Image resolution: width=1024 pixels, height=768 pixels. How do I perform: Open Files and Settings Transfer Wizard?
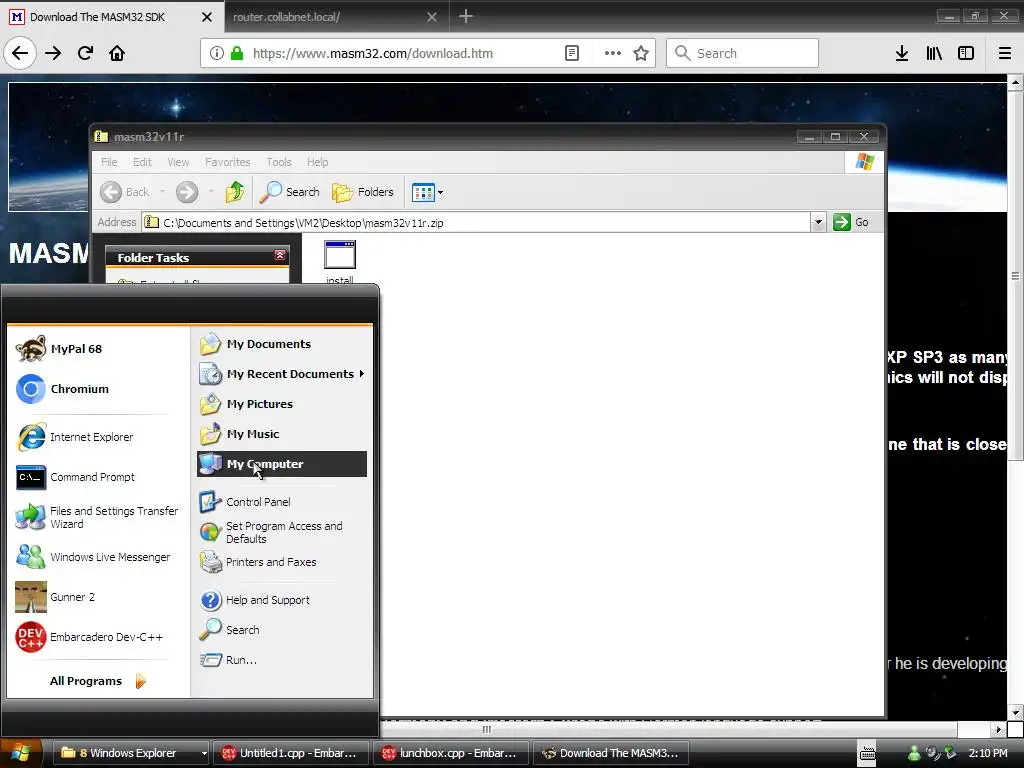[x=97, y=517]
